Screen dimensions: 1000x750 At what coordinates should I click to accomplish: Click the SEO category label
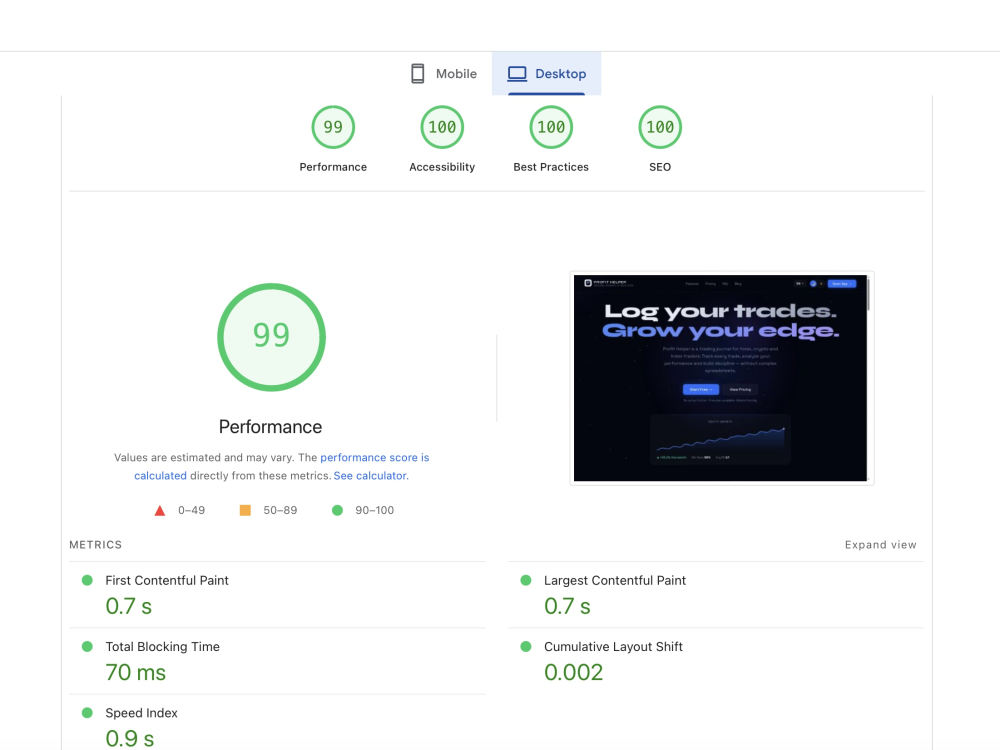660,167
